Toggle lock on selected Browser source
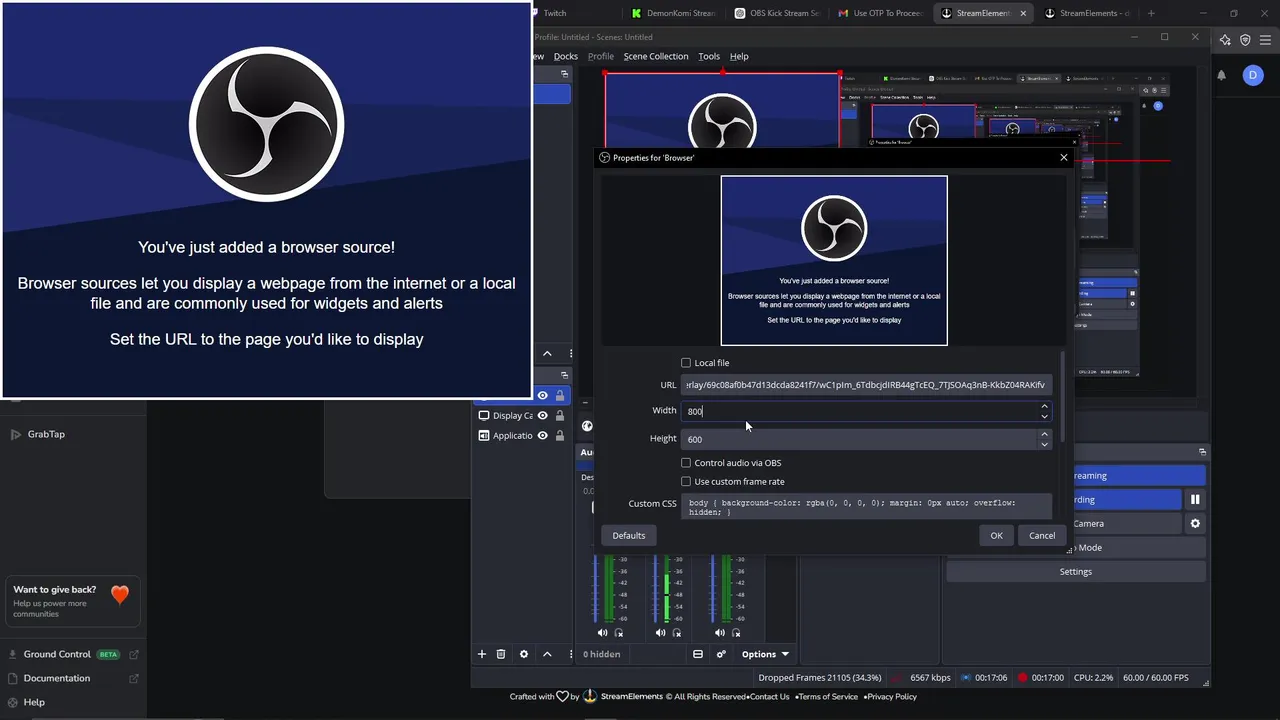This screenshot has height=720, width=1280. click(x=560, y=395)
